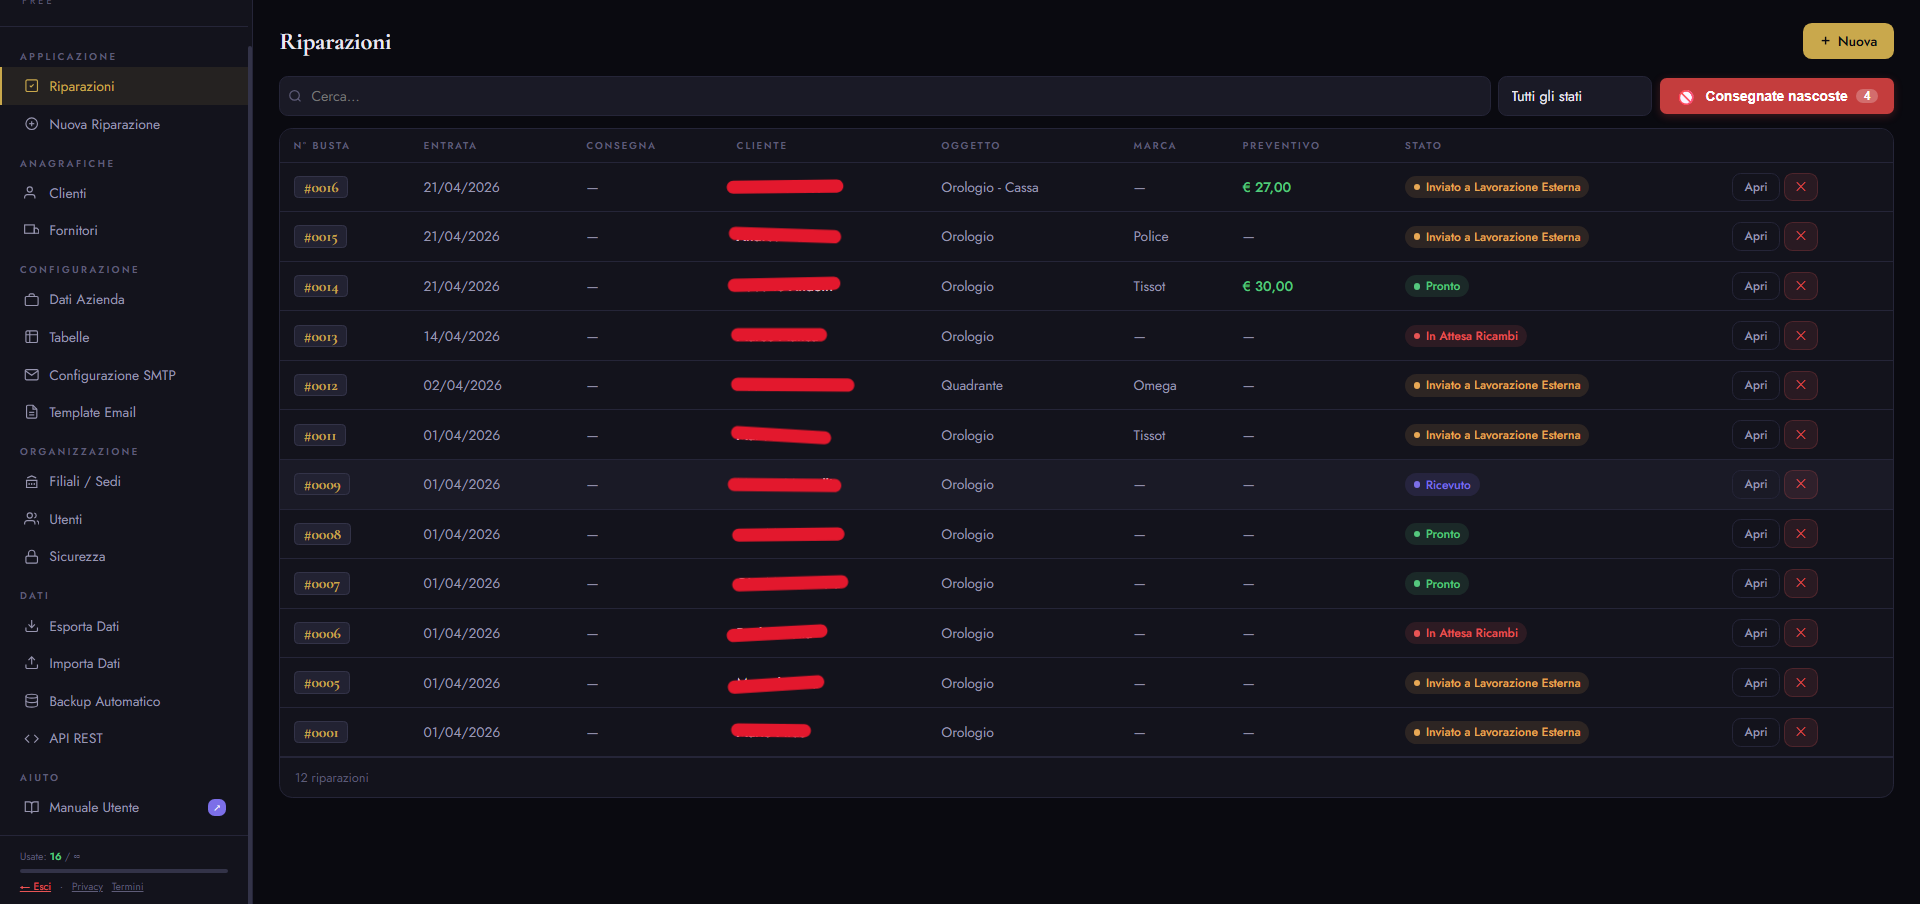Open repair #0008 with Apri
The height and width of the screenshot is (904, 1920).
(x=1755, y=534)
